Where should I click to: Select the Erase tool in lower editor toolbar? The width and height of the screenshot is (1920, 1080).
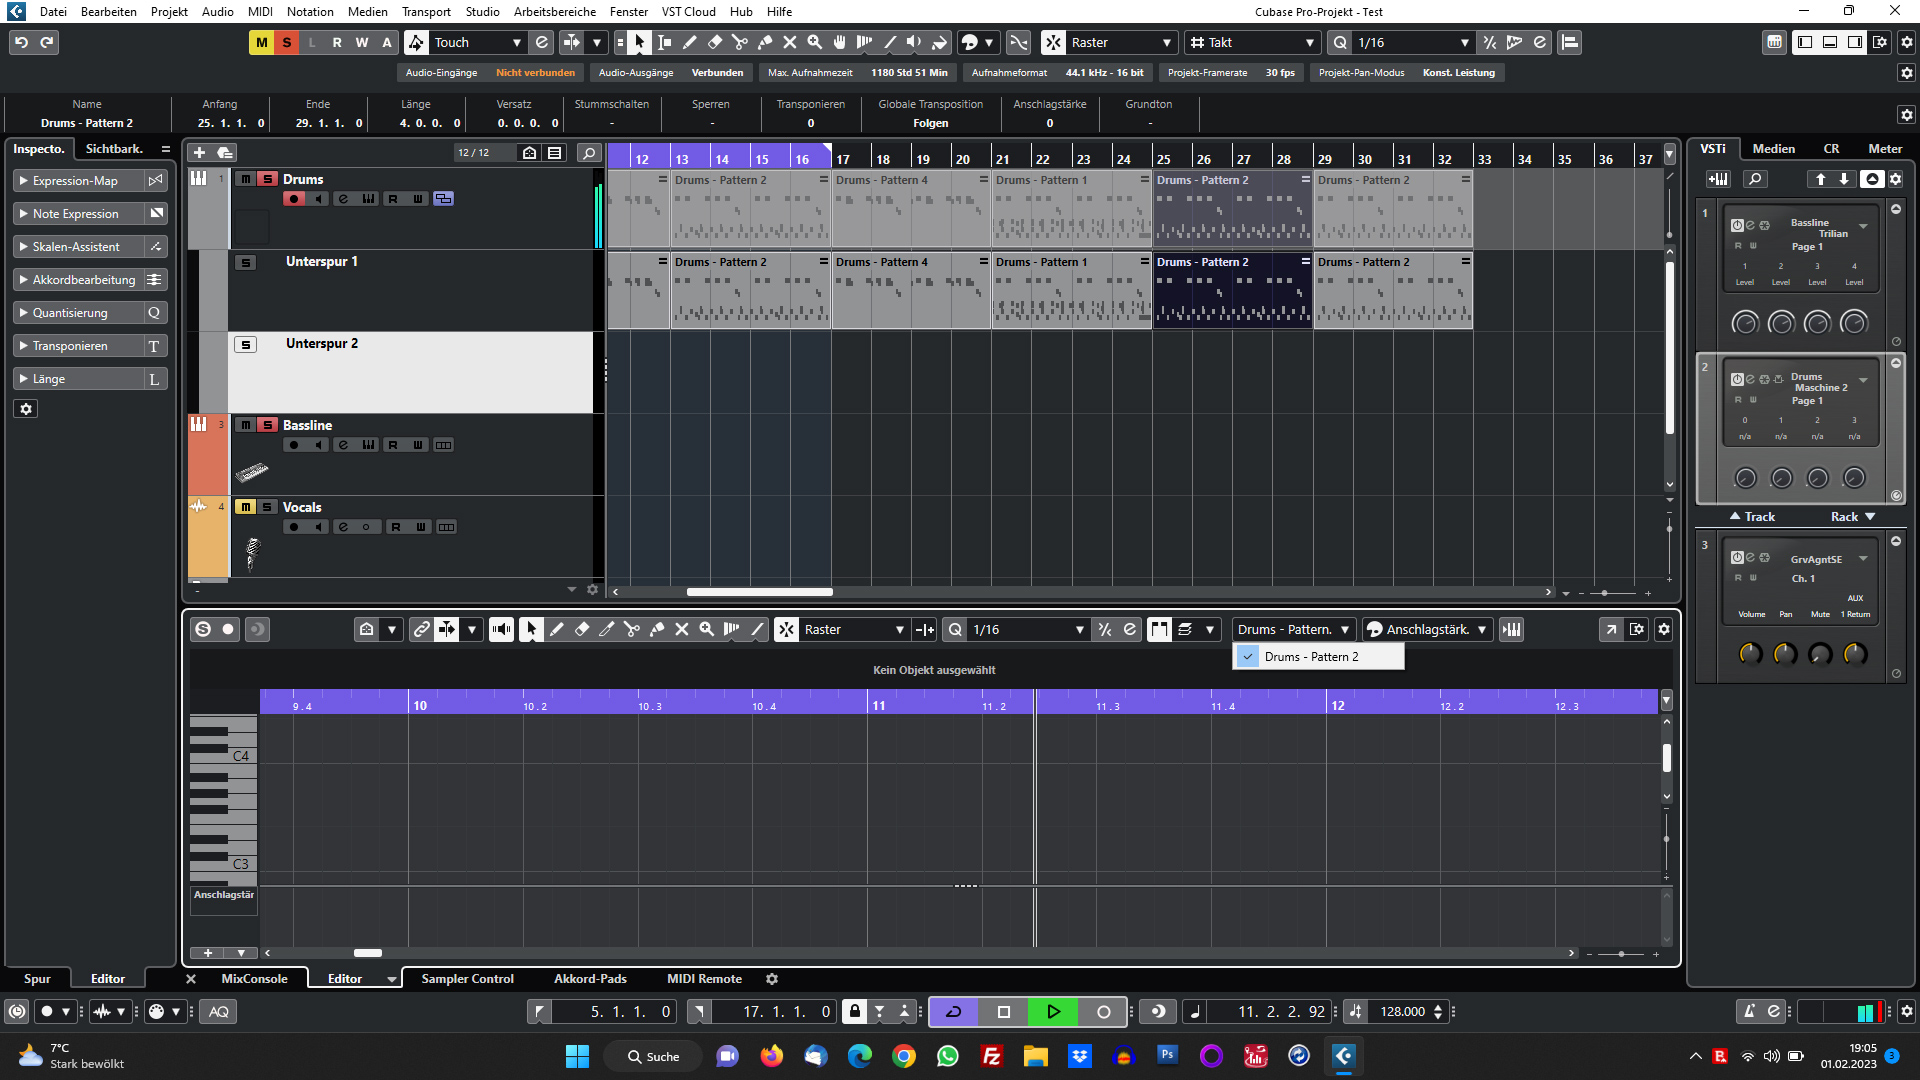(x=582, y=629)
